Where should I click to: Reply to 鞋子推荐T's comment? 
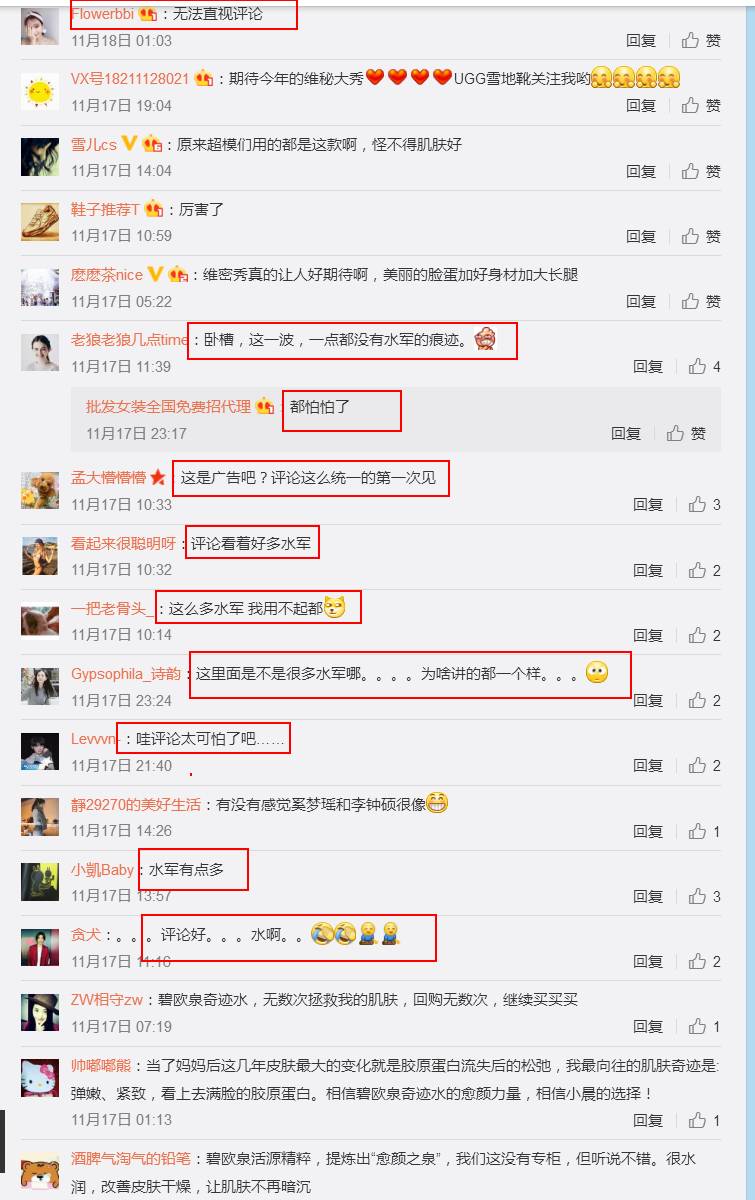coord(641,236)
